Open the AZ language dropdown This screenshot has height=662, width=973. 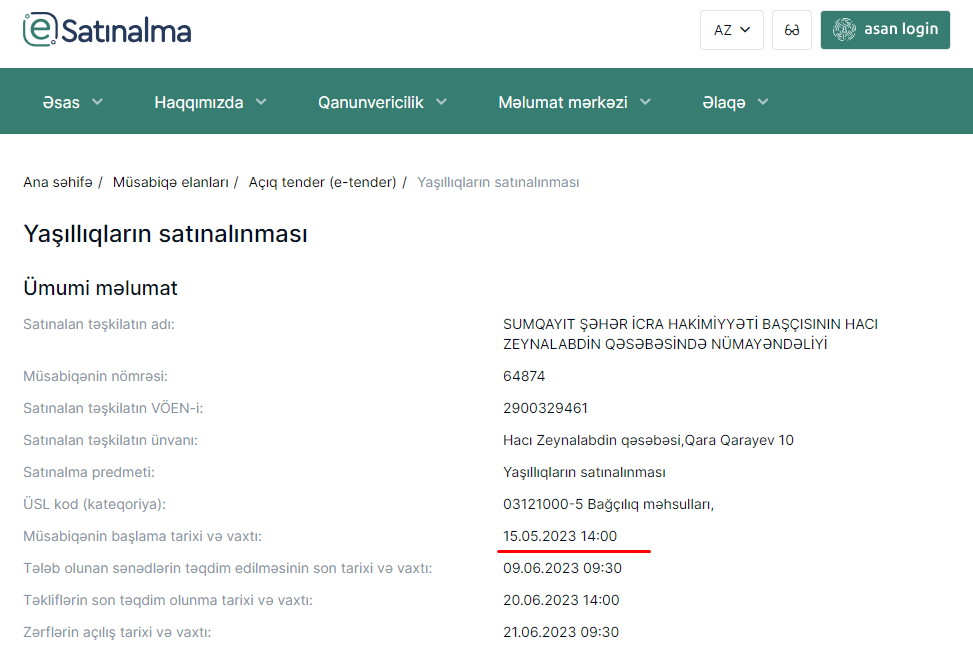click(731, 30)
